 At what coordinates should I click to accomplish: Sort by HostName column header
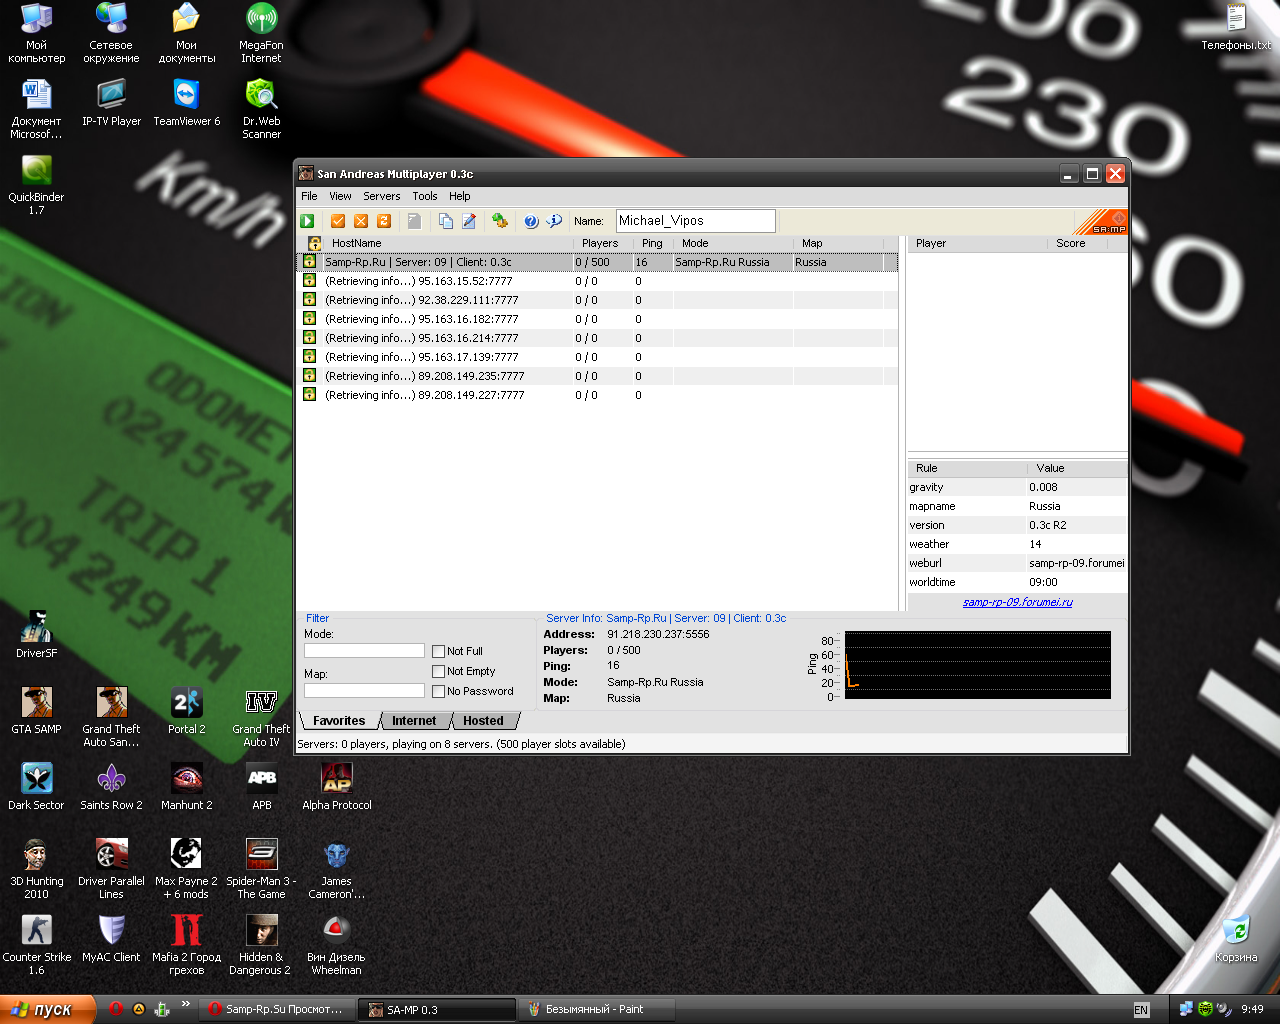point(448,243)
